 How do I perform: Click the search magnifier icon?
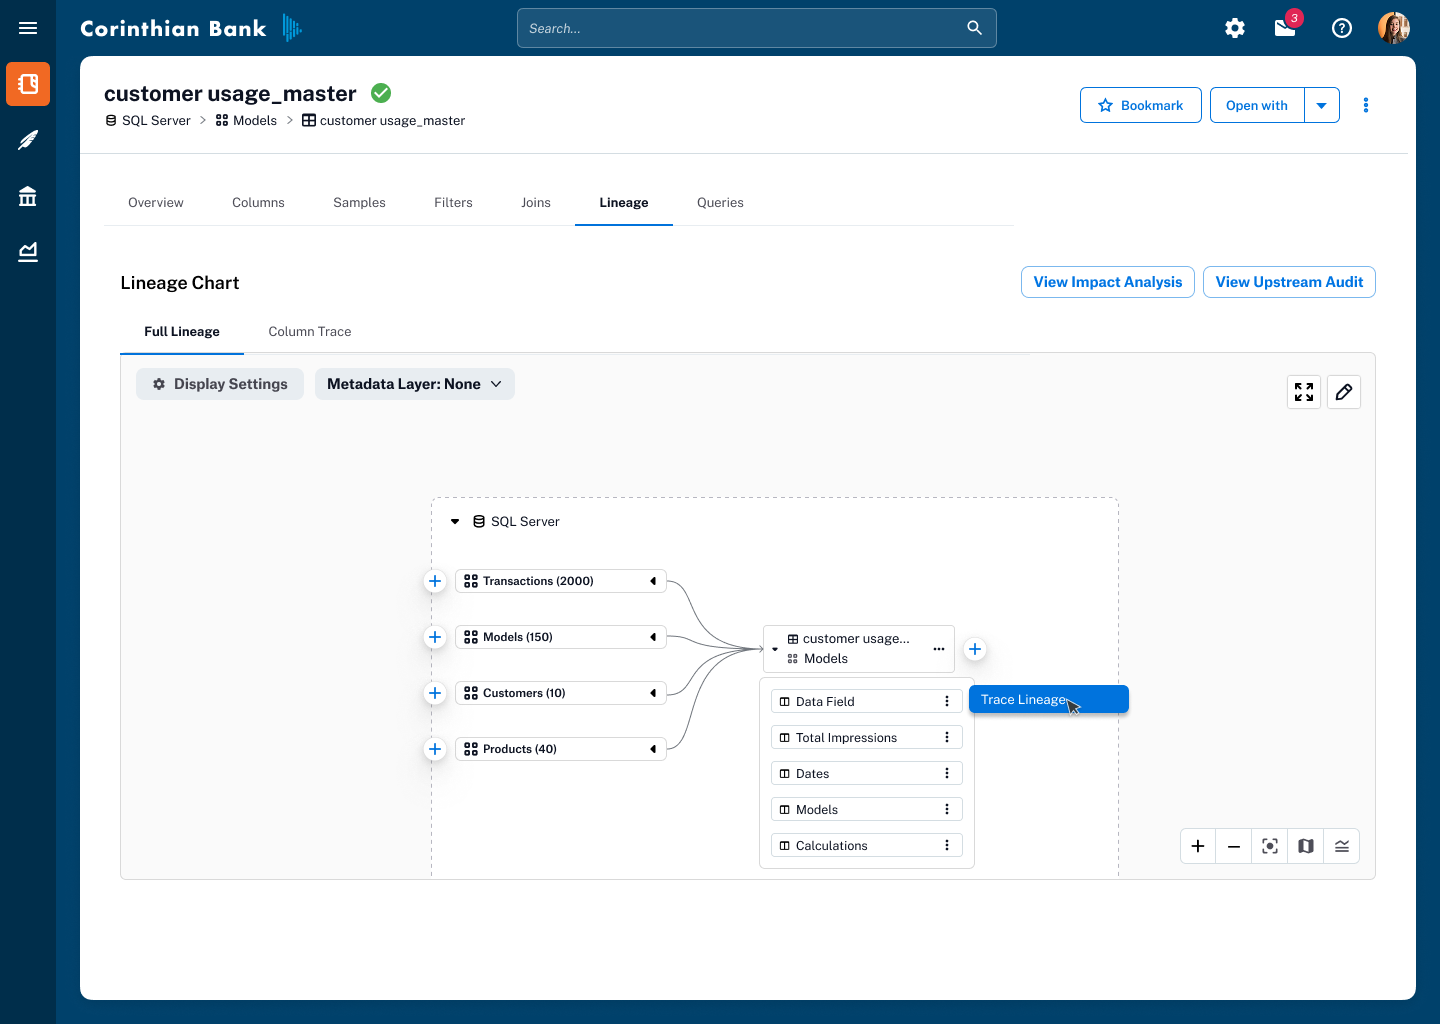(x=974, y=28)
